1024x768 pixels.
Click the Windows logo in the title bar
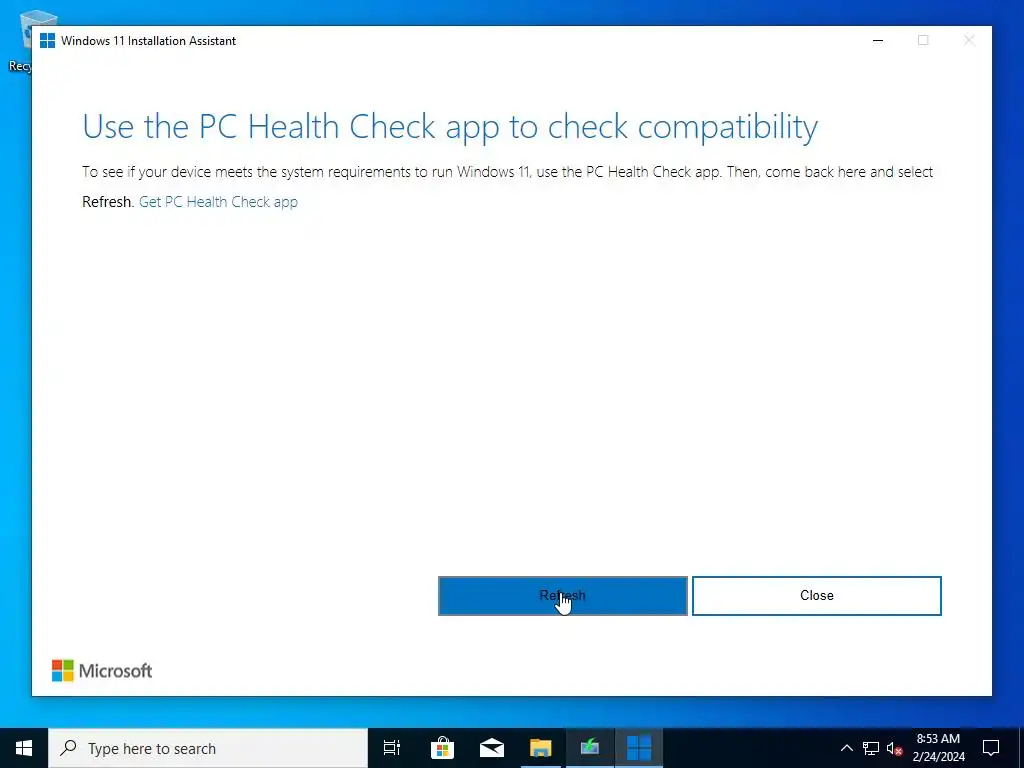(47, 40)
